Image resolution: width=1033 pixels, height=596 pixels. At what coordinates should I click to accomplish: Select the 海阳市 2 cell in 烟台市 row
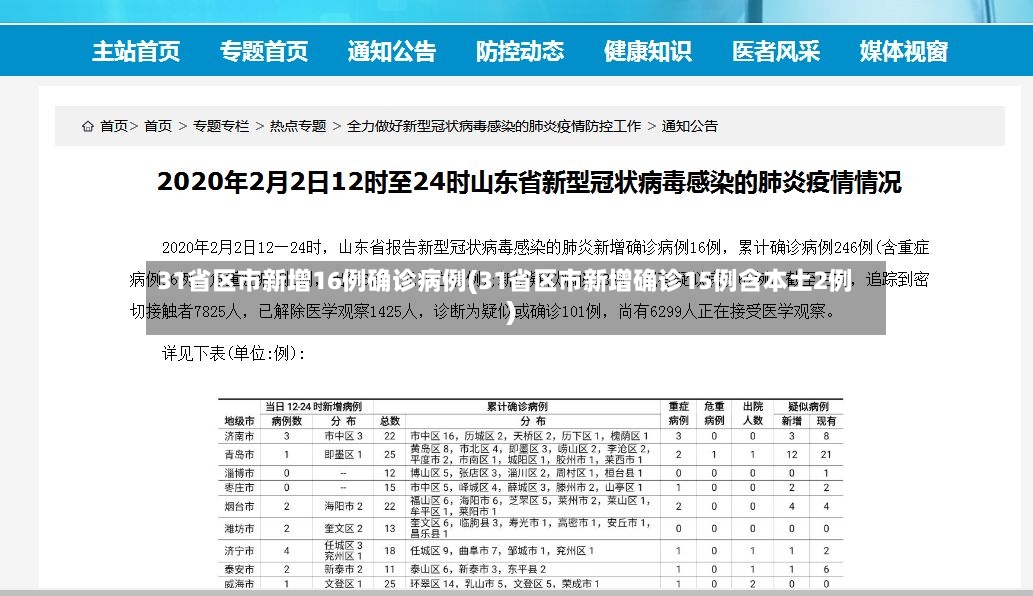click(x=343, y=506)
